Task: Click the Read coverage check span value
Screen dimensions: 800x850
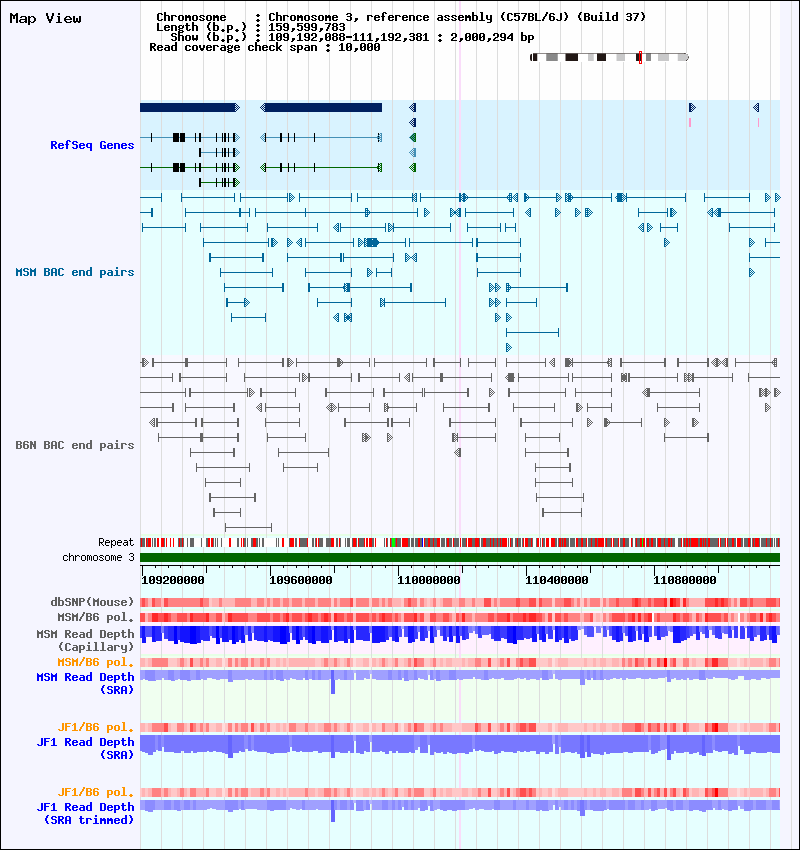Action: click(x=359, y=47)
